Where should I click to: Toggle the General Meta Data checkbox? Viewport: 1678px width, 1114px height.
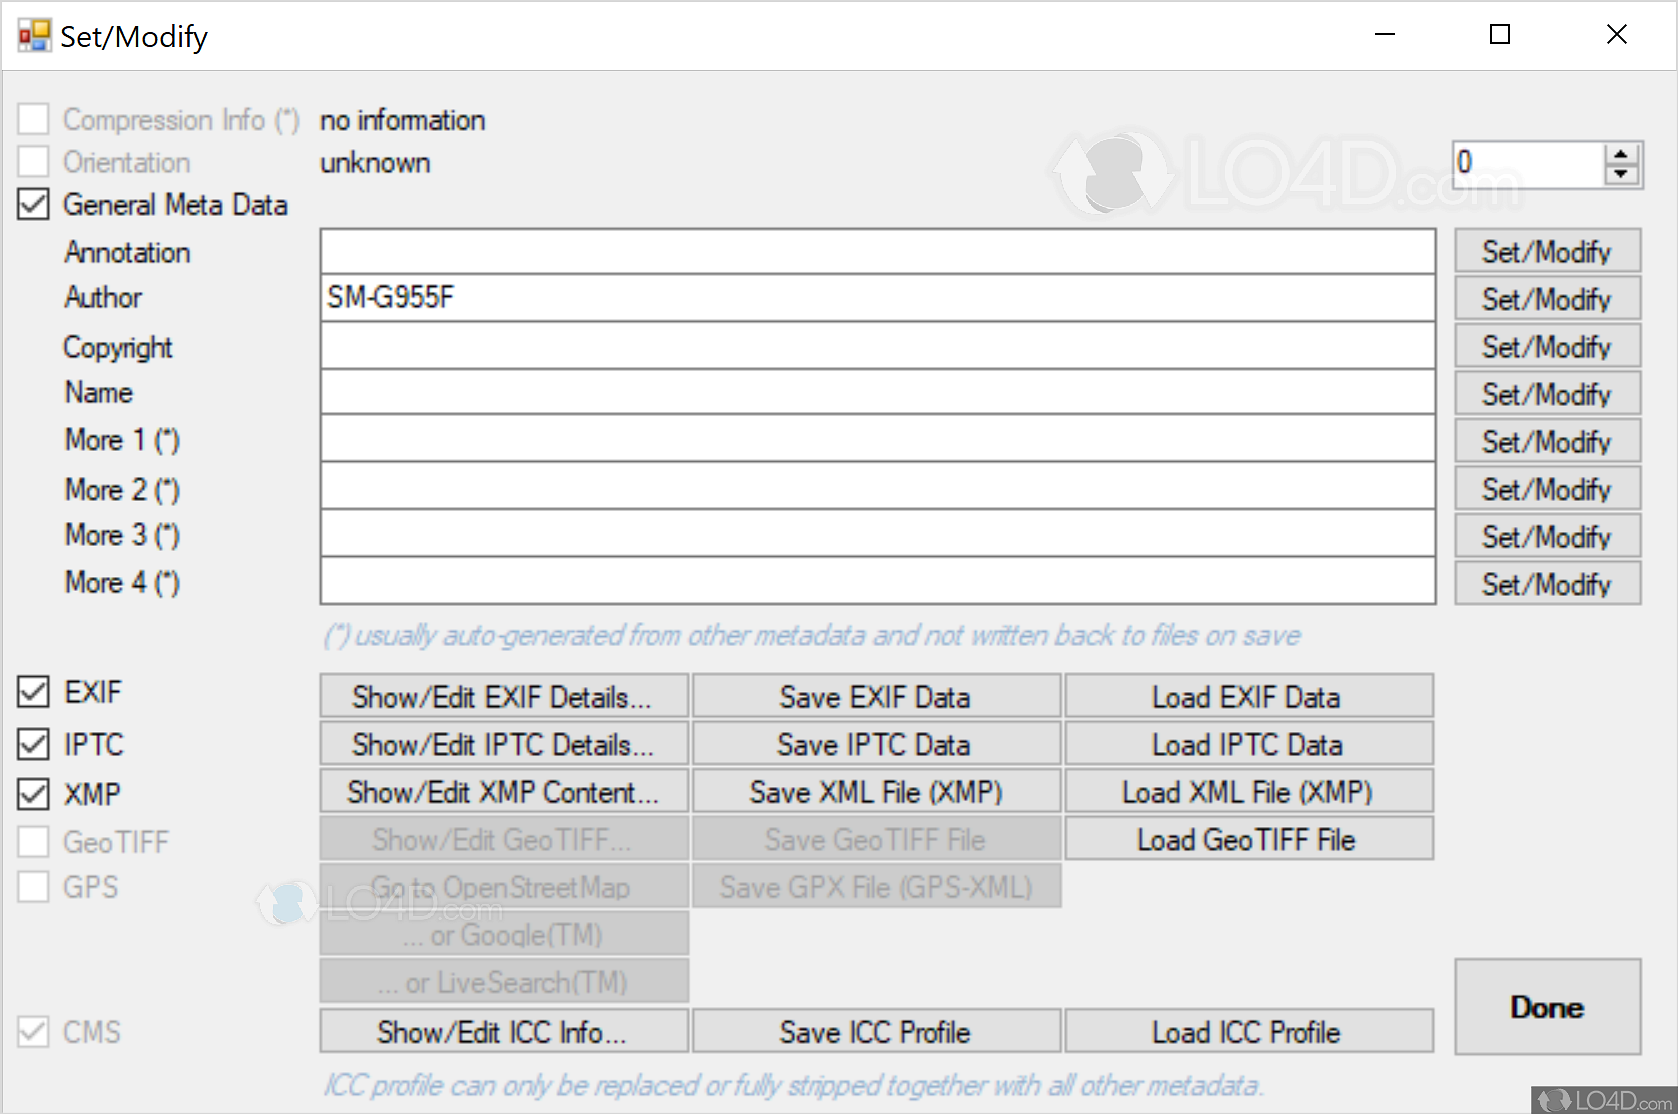(33, 204)
